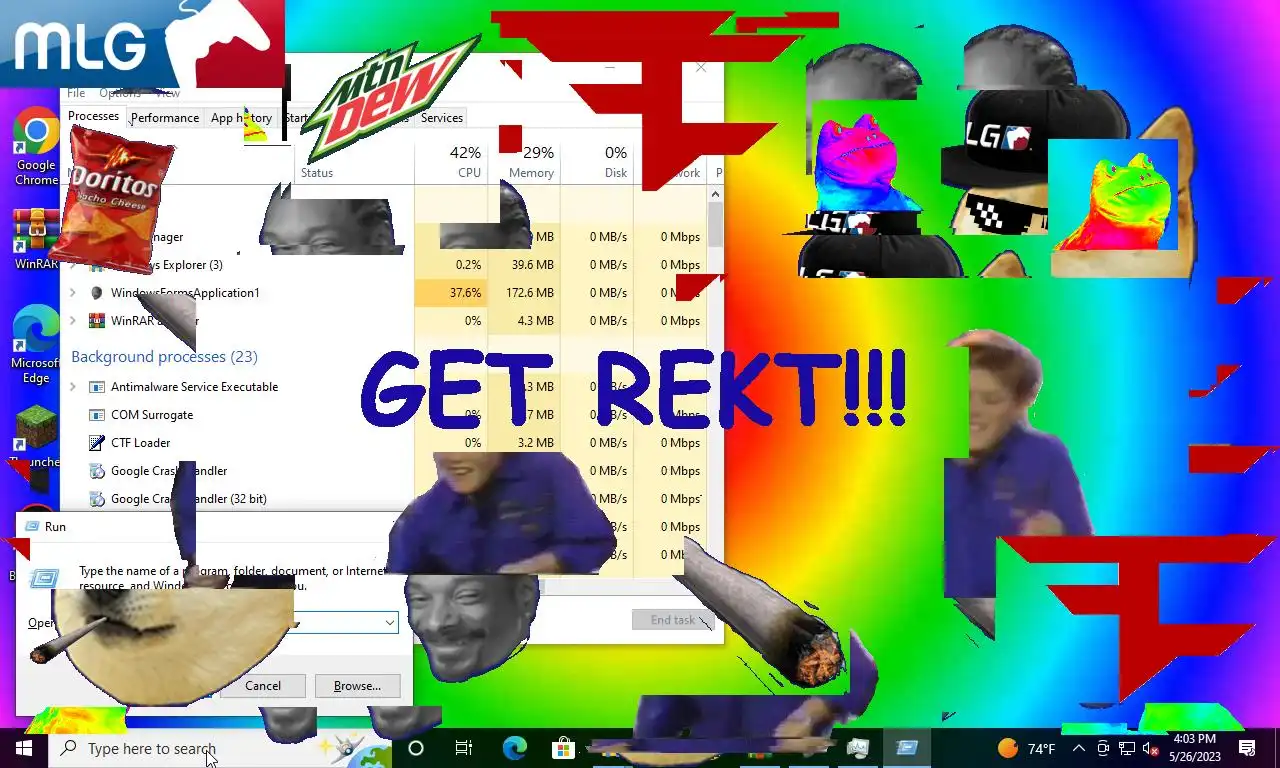Viewport: 1280px width, 768px height.
Task: Click the Task Manager scrollbar up arrow
Action: coord(715,194)
